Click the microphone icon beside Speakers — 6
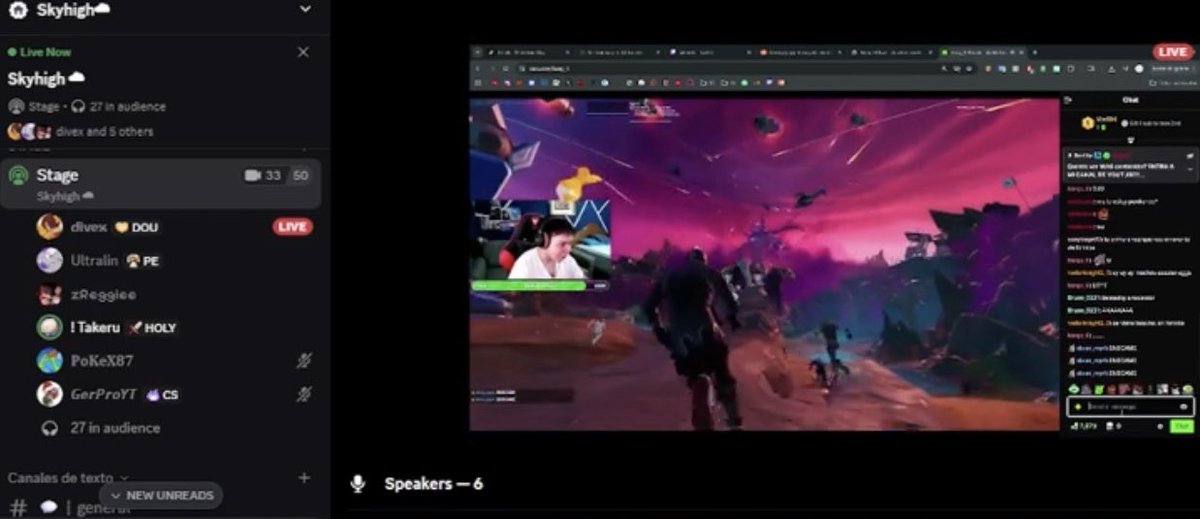This screenshot has width=1200, height=519. tap(358, 484)
